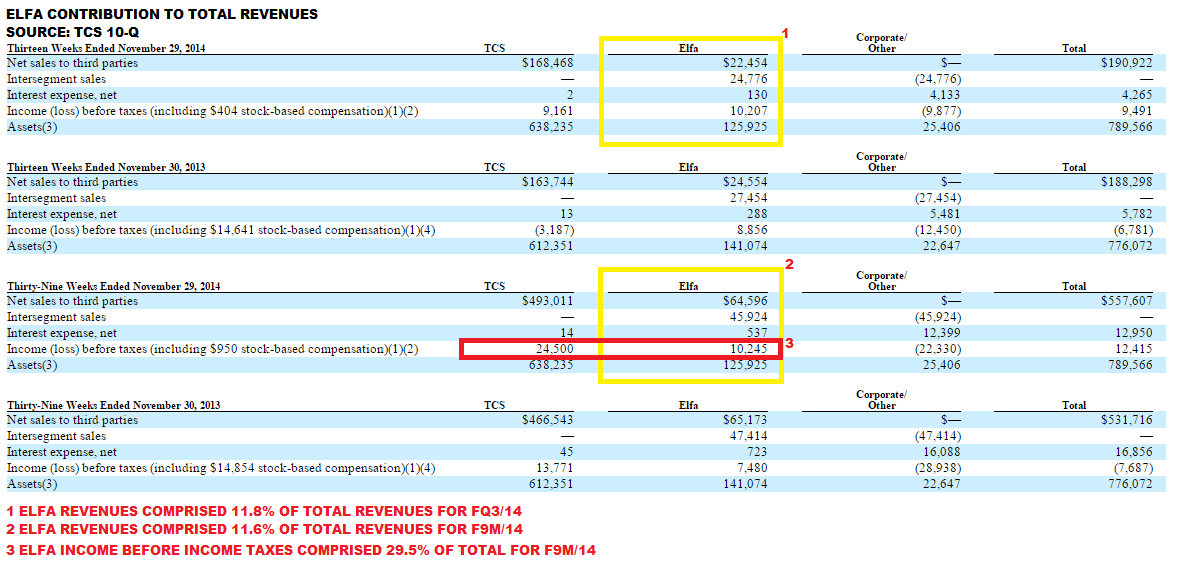Click Elfa income before taxes 8,856
Screen dimensions: 1184x575
click(752, 230)
